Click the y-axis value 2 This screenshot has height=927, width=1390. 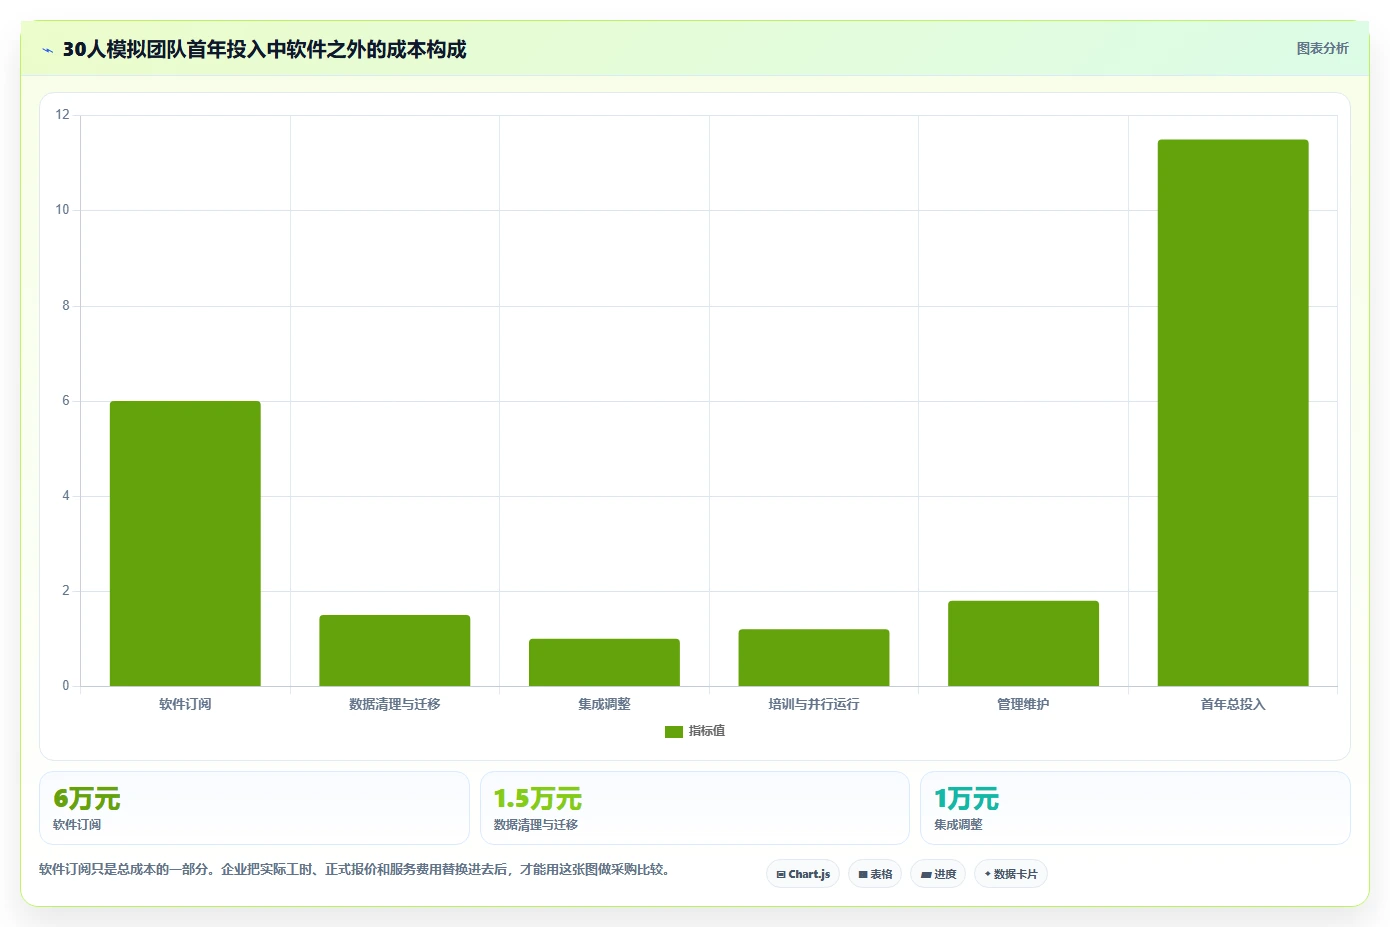[x=66, y=591]
